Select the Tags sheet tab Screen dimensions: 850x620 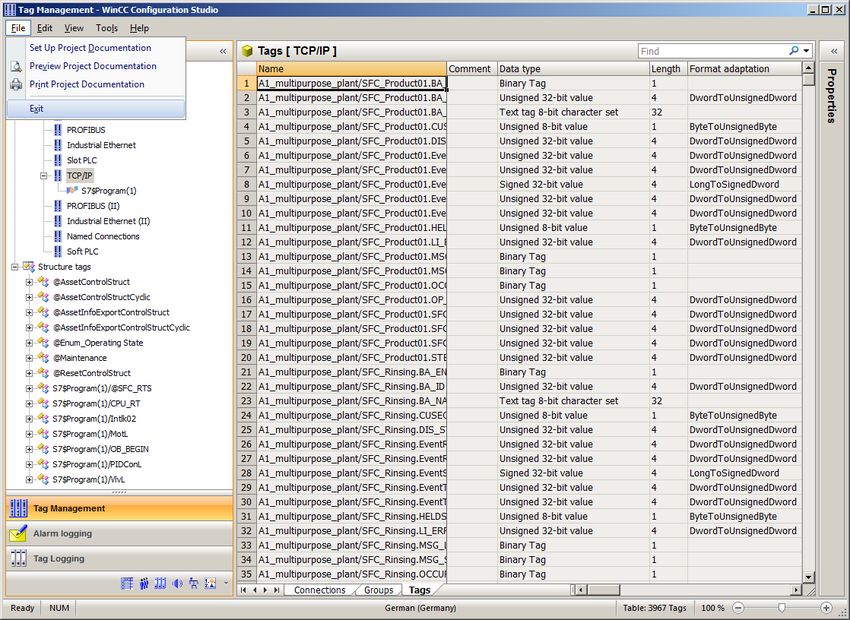[x=420, y=590]
